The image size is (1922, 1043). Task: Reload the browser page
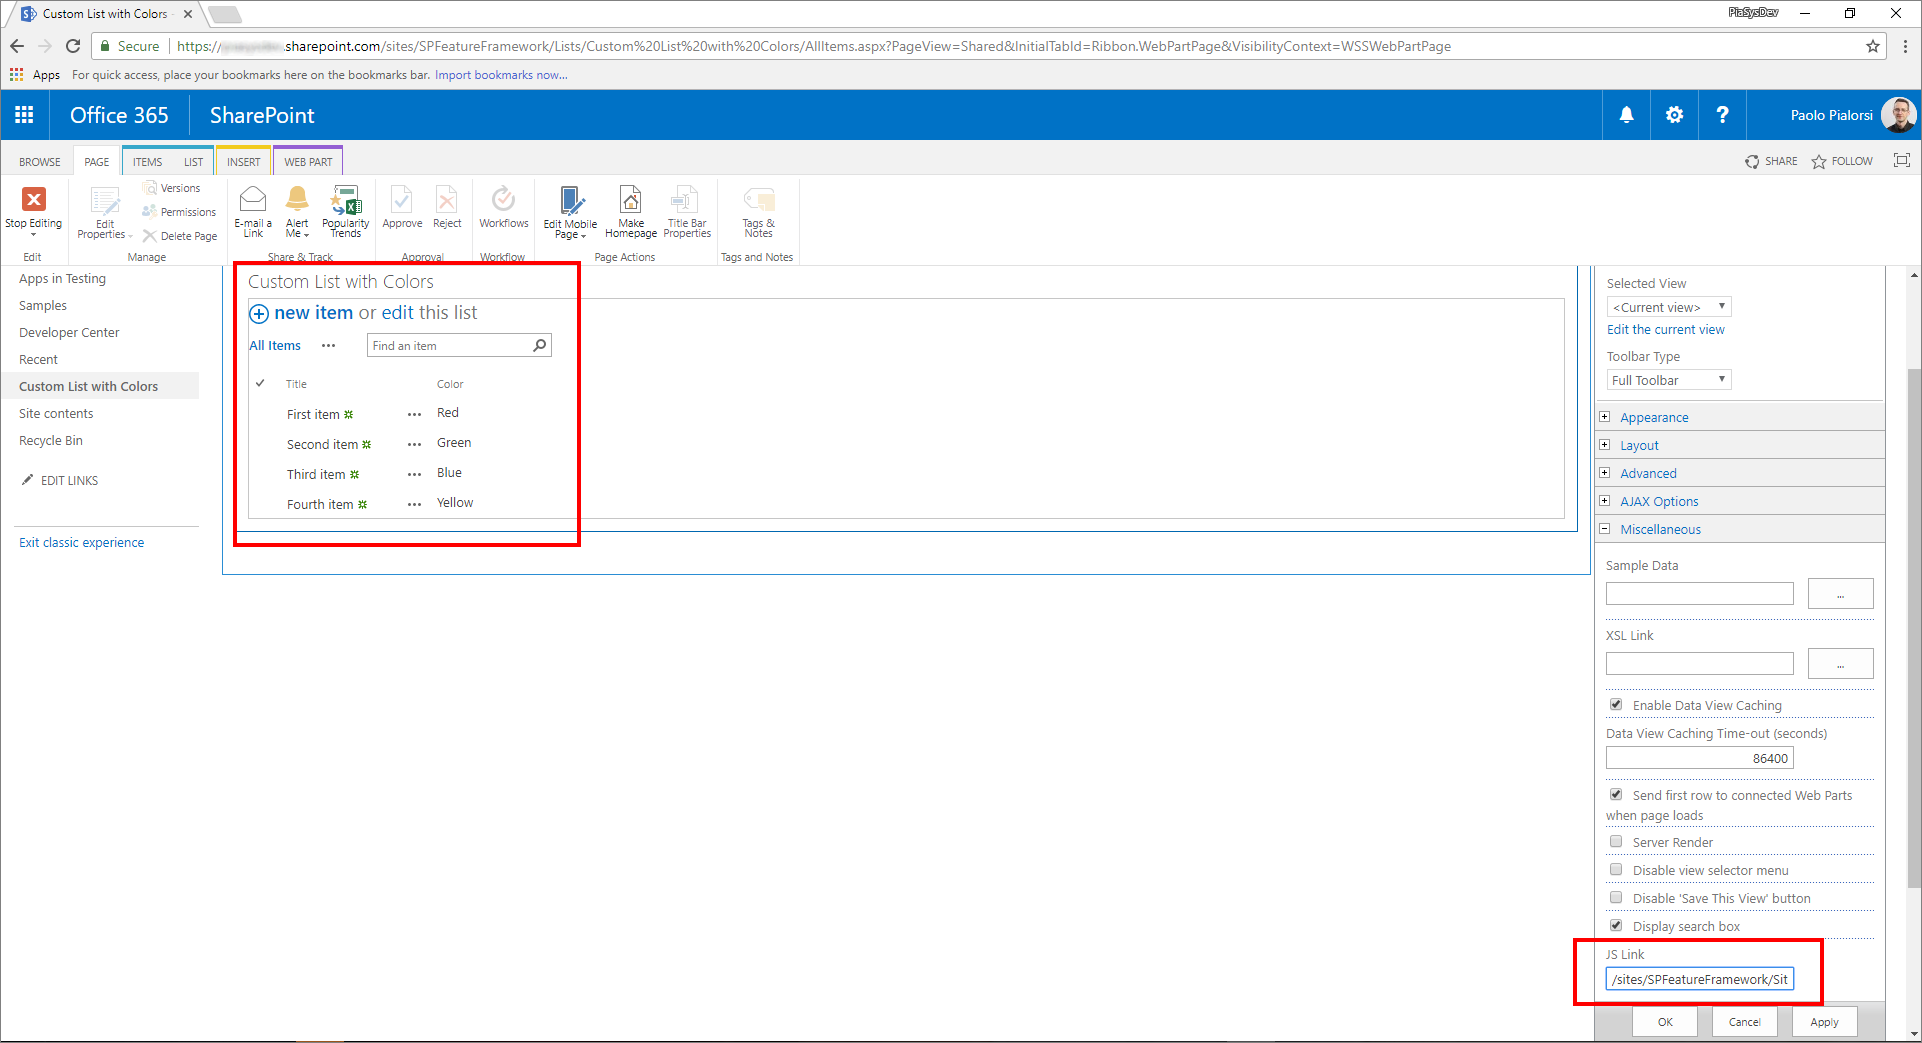73,46
